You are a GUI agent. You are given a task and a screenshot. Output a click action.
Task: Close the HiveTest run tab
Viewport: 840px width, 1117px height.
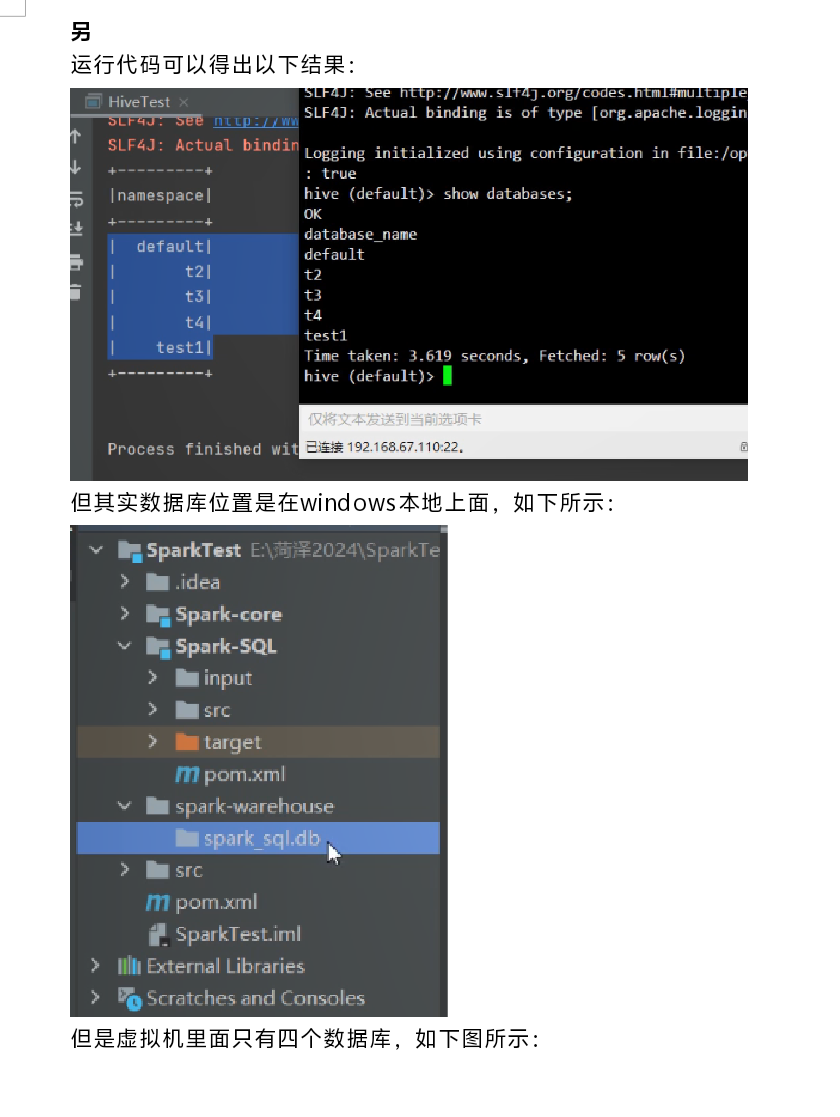[x=184, y=102]
